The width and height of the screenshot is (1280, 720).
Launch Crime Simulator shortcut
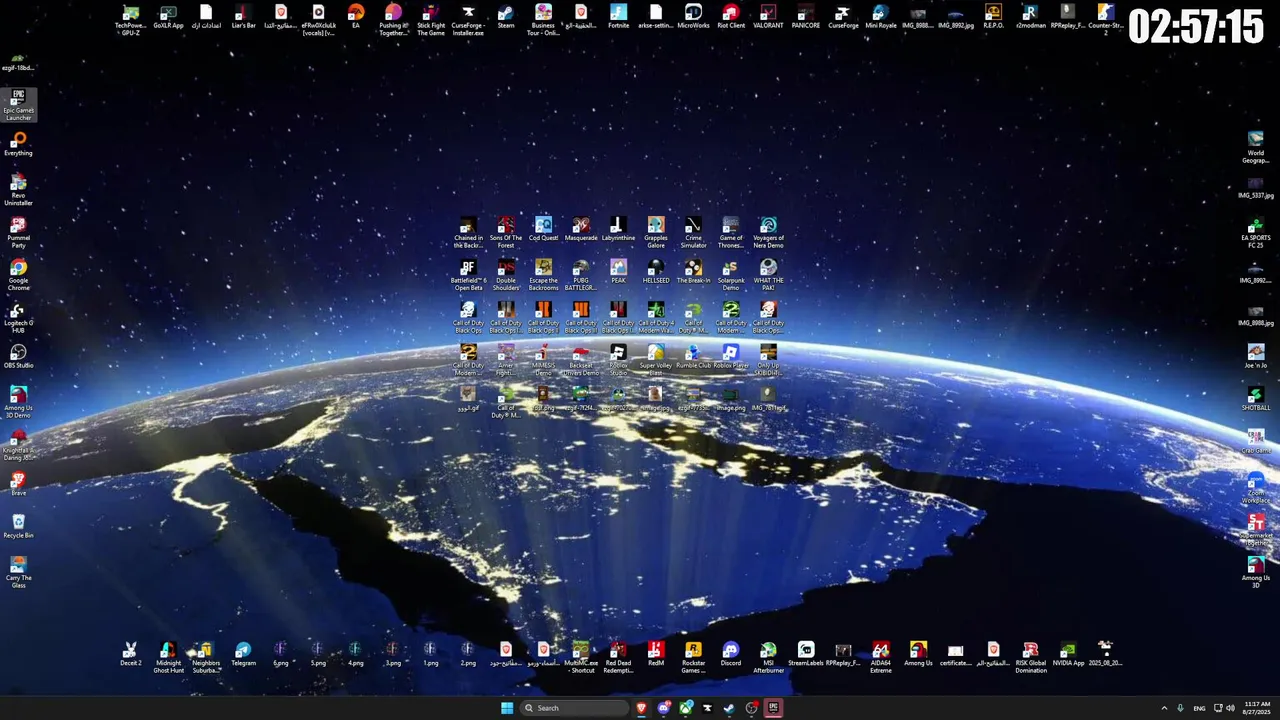tap(693, 232)
